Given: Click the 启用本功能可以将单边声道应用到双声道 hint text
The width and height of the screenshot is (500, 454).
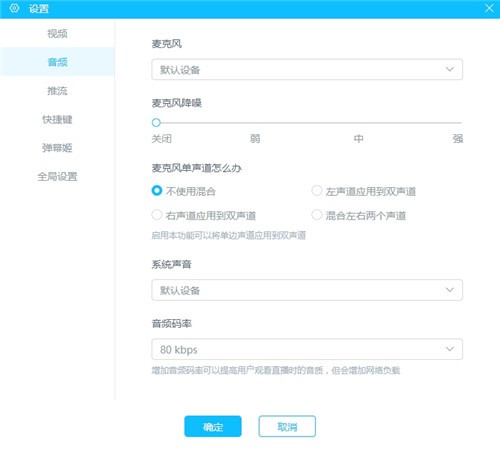Looking at the screenshot, I should point(229,236).
